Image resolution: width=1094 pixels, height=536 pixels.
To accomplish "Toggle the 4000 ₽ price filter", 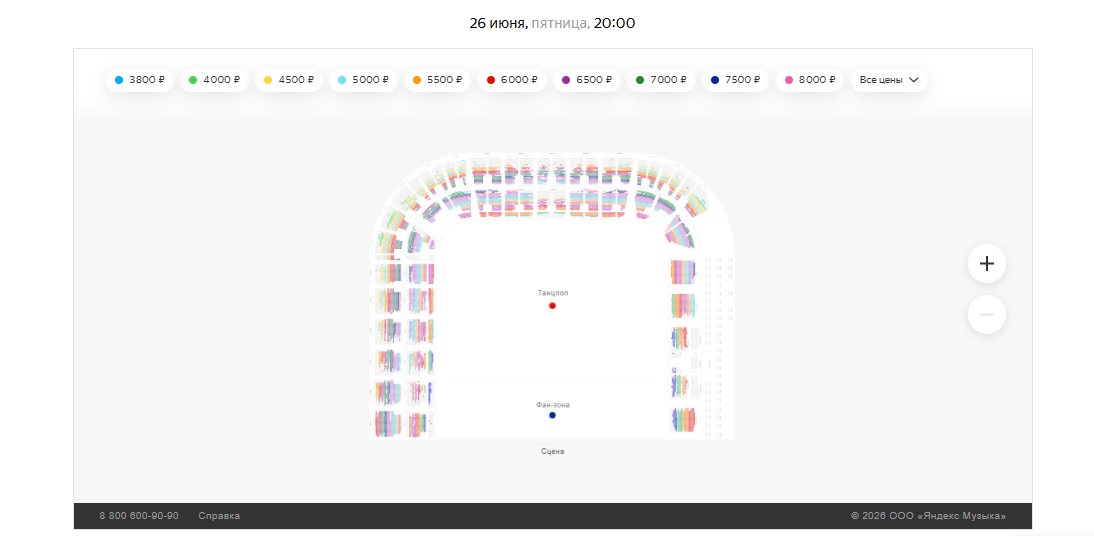I will pos(213,80).
